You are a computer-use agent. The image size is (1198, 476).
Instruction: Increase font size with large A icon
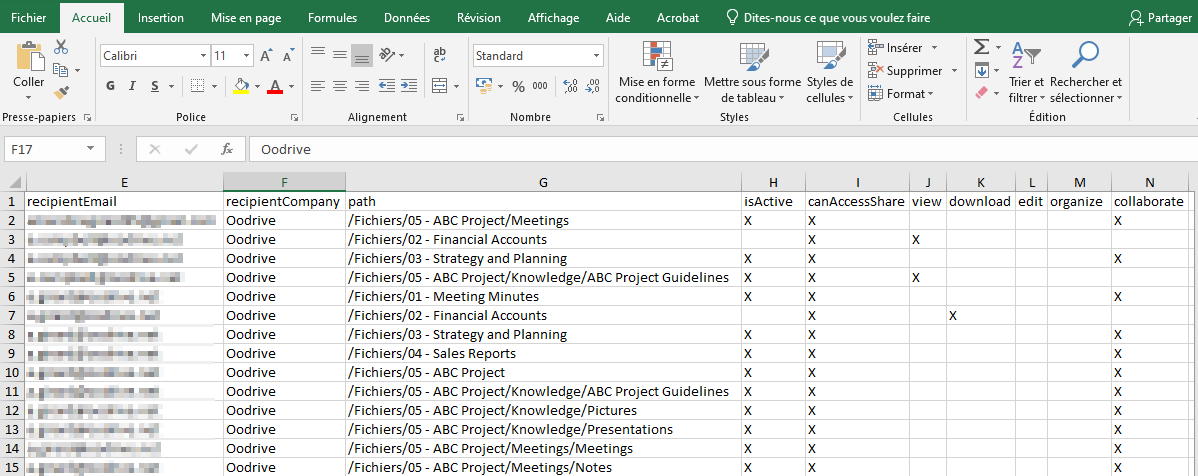pyautogui.click(x=266, y=56)
